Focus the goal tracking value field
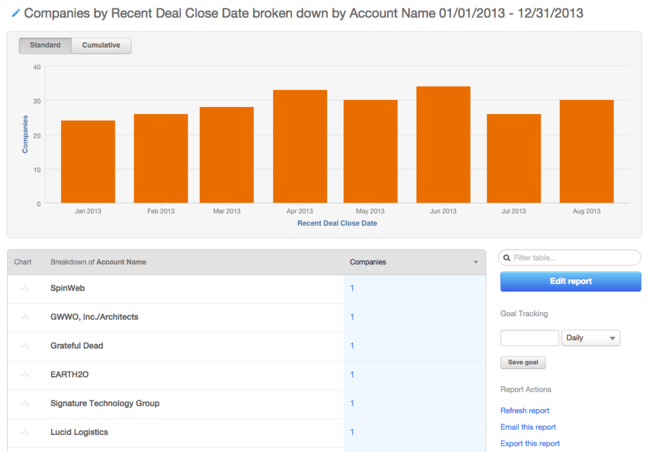Viewport: 649px width, 452px height. point(529,338)
